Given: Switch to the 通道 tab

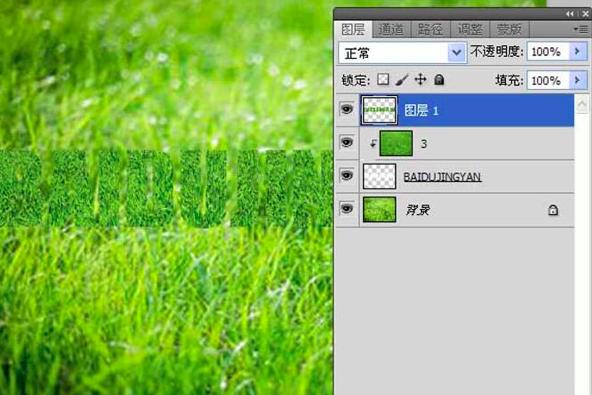Looking at the screenshot, I should (391, 29).
